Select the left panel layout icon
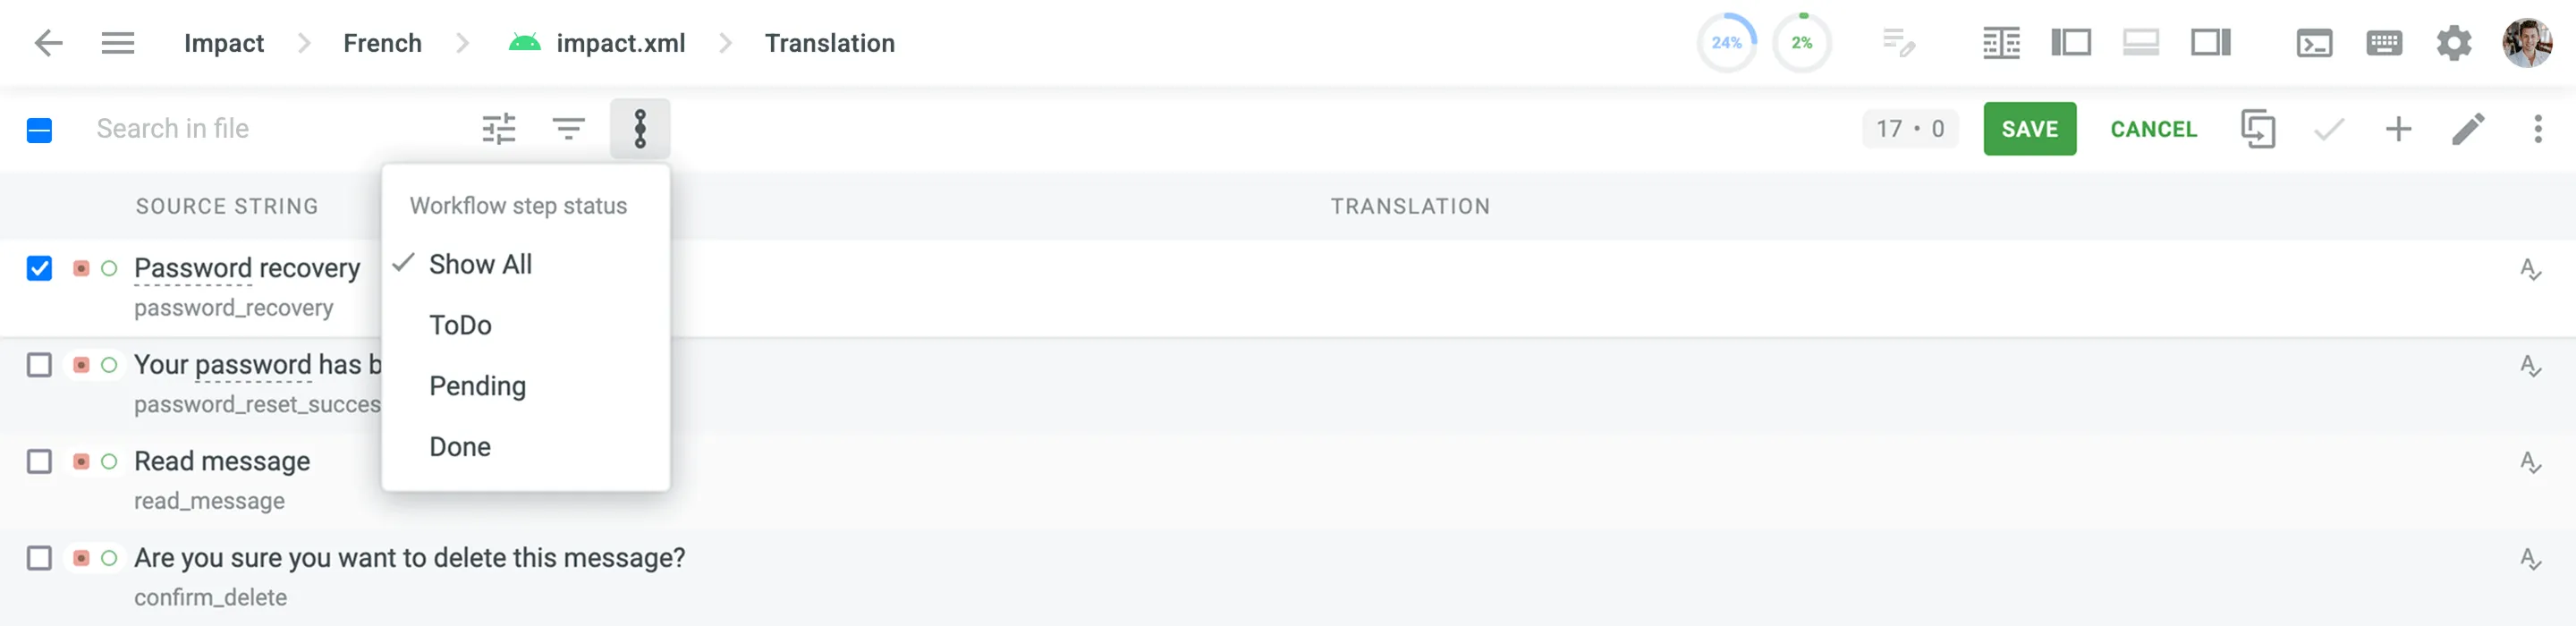 pos(2071,43)
